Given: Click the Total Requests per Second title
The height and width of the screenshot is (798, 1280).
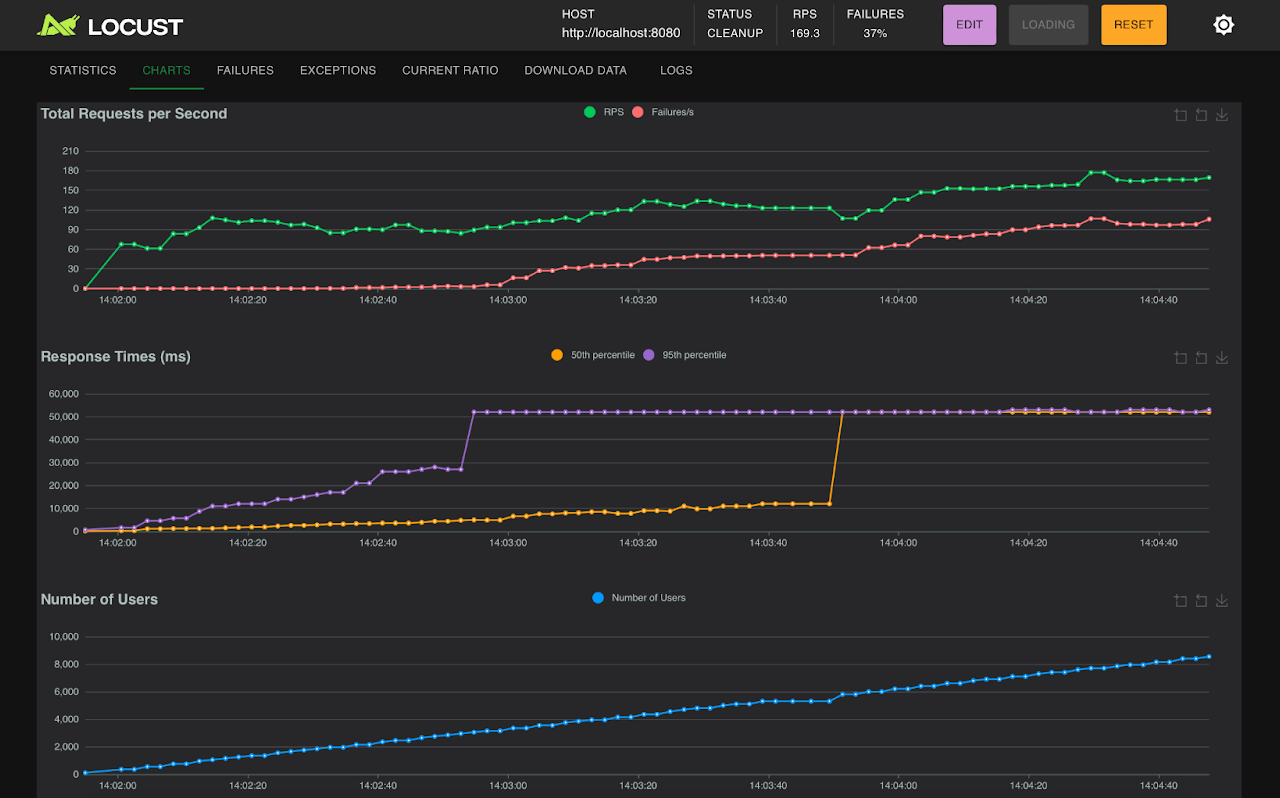Looking at the screenshot, I should click(134, 114).
